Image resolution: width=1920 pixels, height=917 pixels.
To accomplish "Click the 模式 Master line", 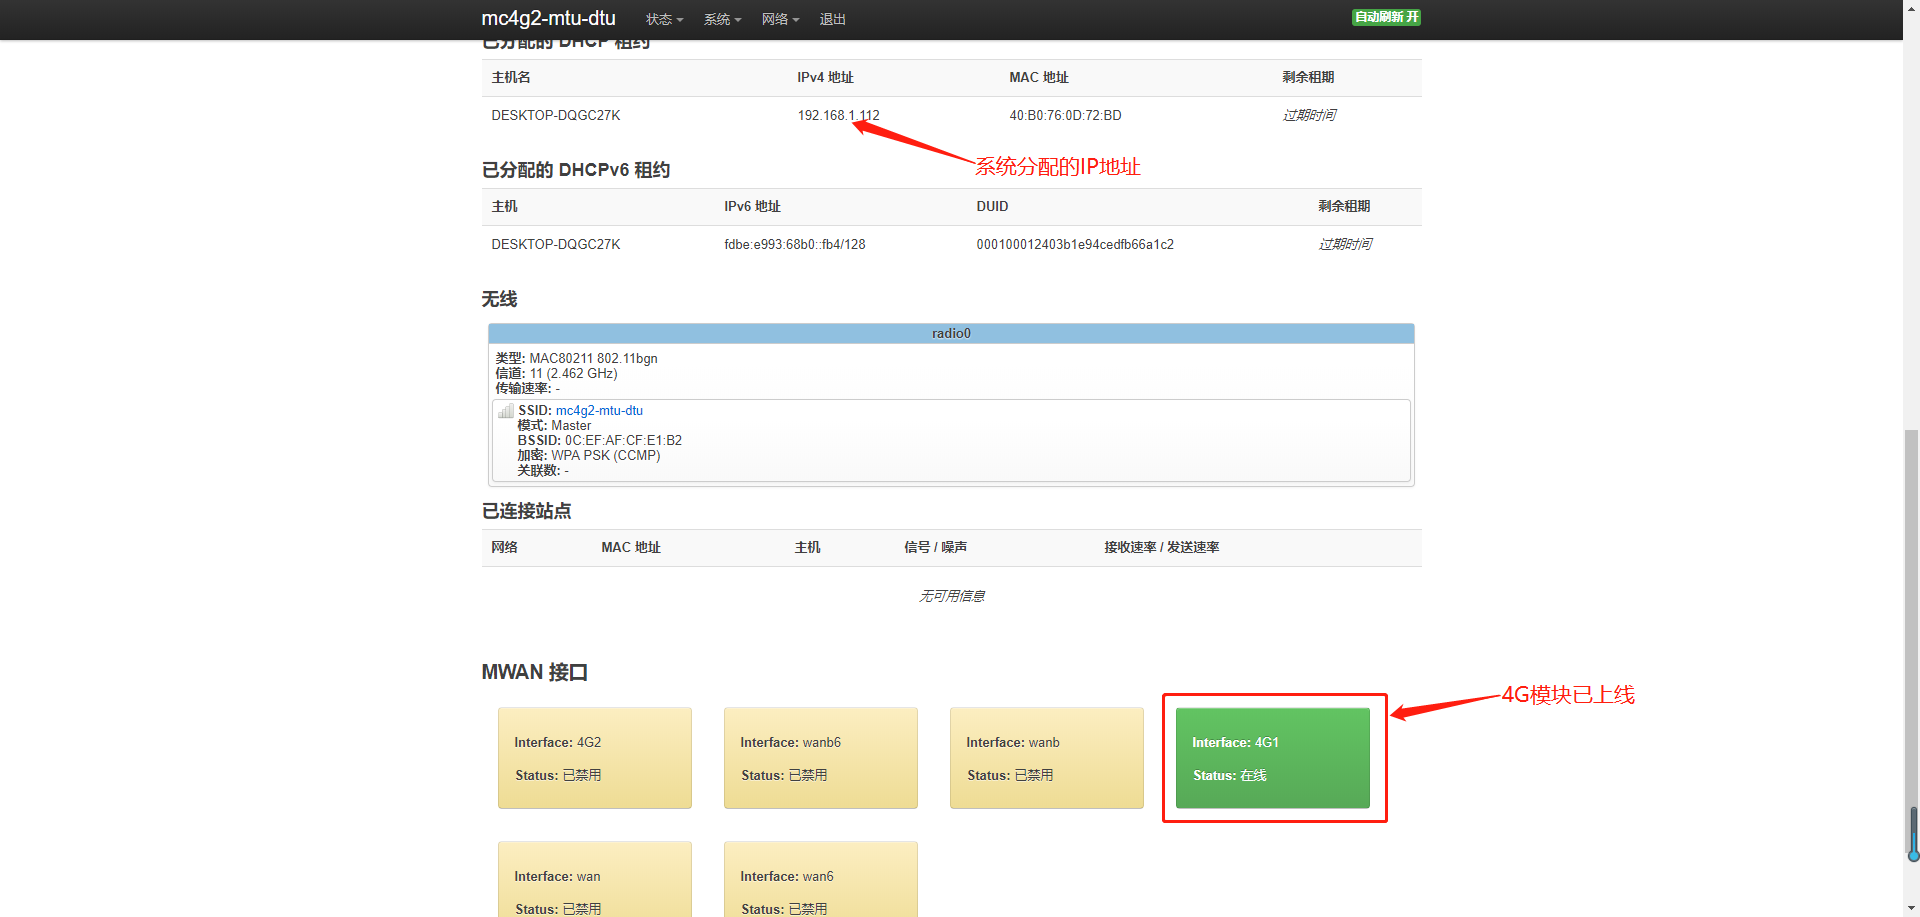I will click(x=554, y=425).
